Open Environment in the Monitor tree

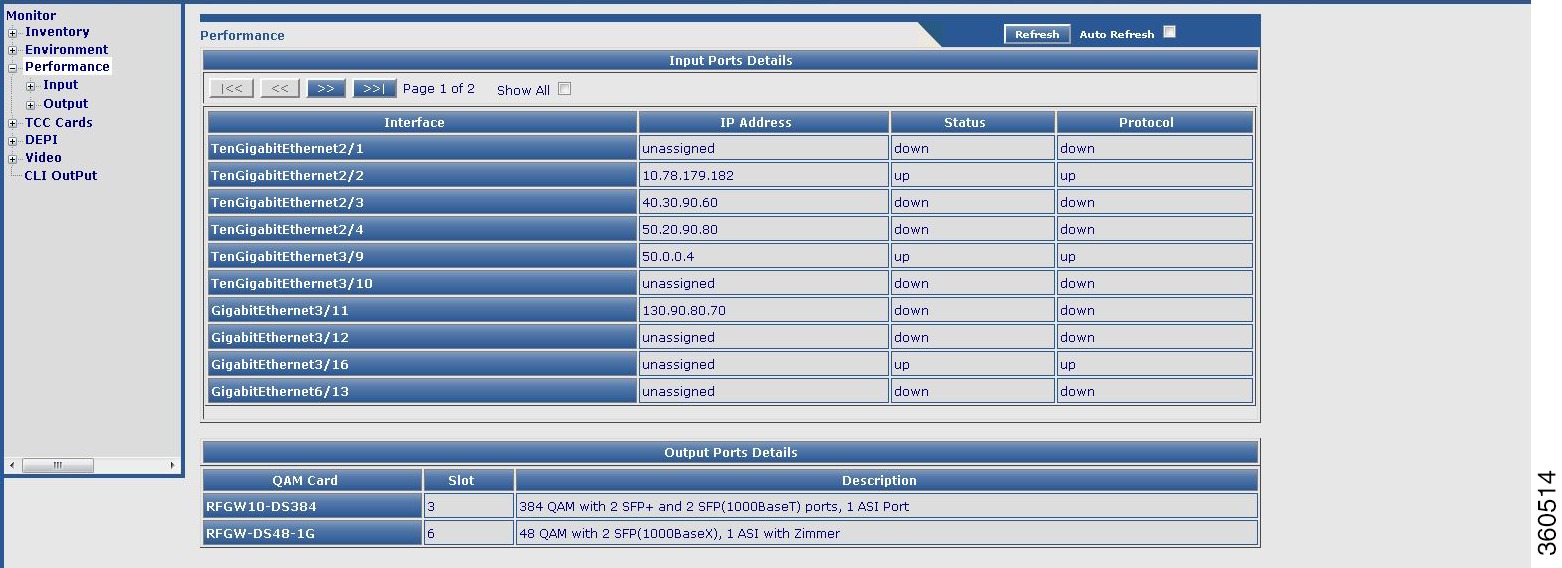click(66, 49)
